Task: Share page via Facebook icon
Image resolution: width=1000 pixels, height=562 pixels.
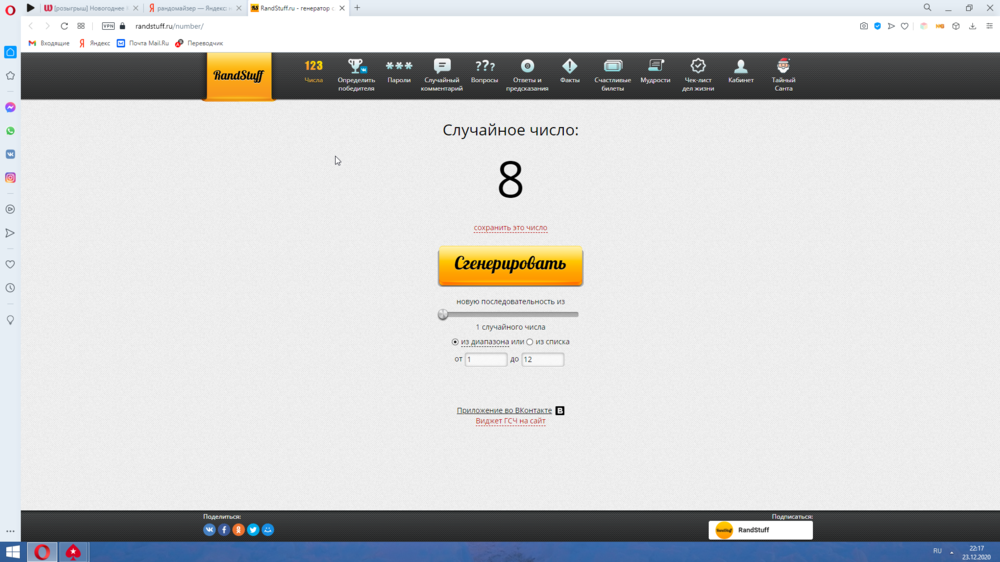Action: (x=224, y=530)
